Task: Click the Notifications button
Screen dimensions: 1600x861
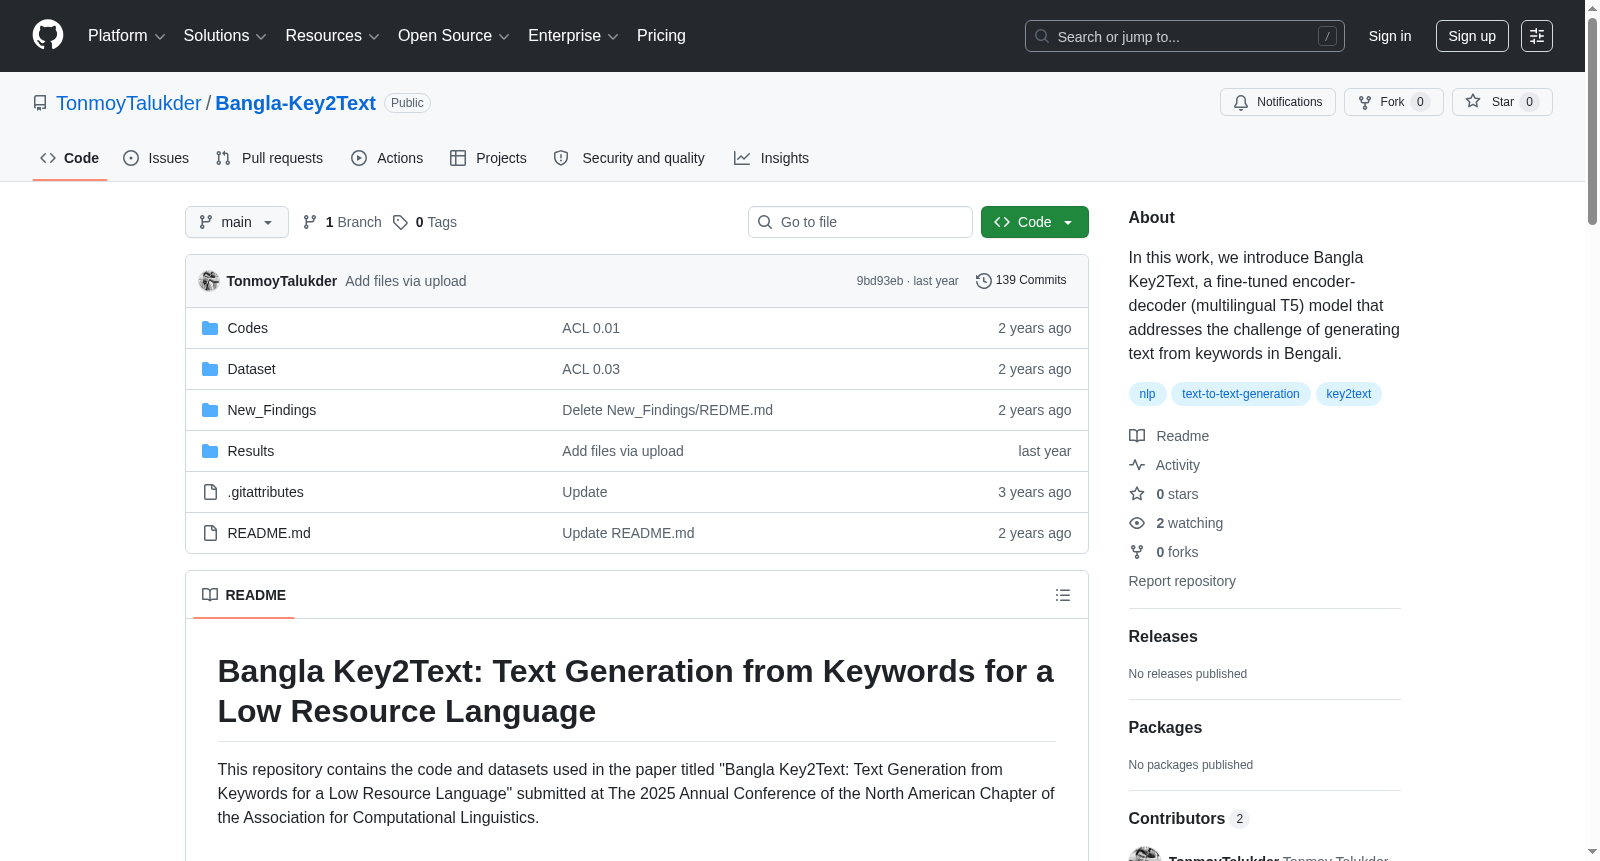Action: 1278,102
